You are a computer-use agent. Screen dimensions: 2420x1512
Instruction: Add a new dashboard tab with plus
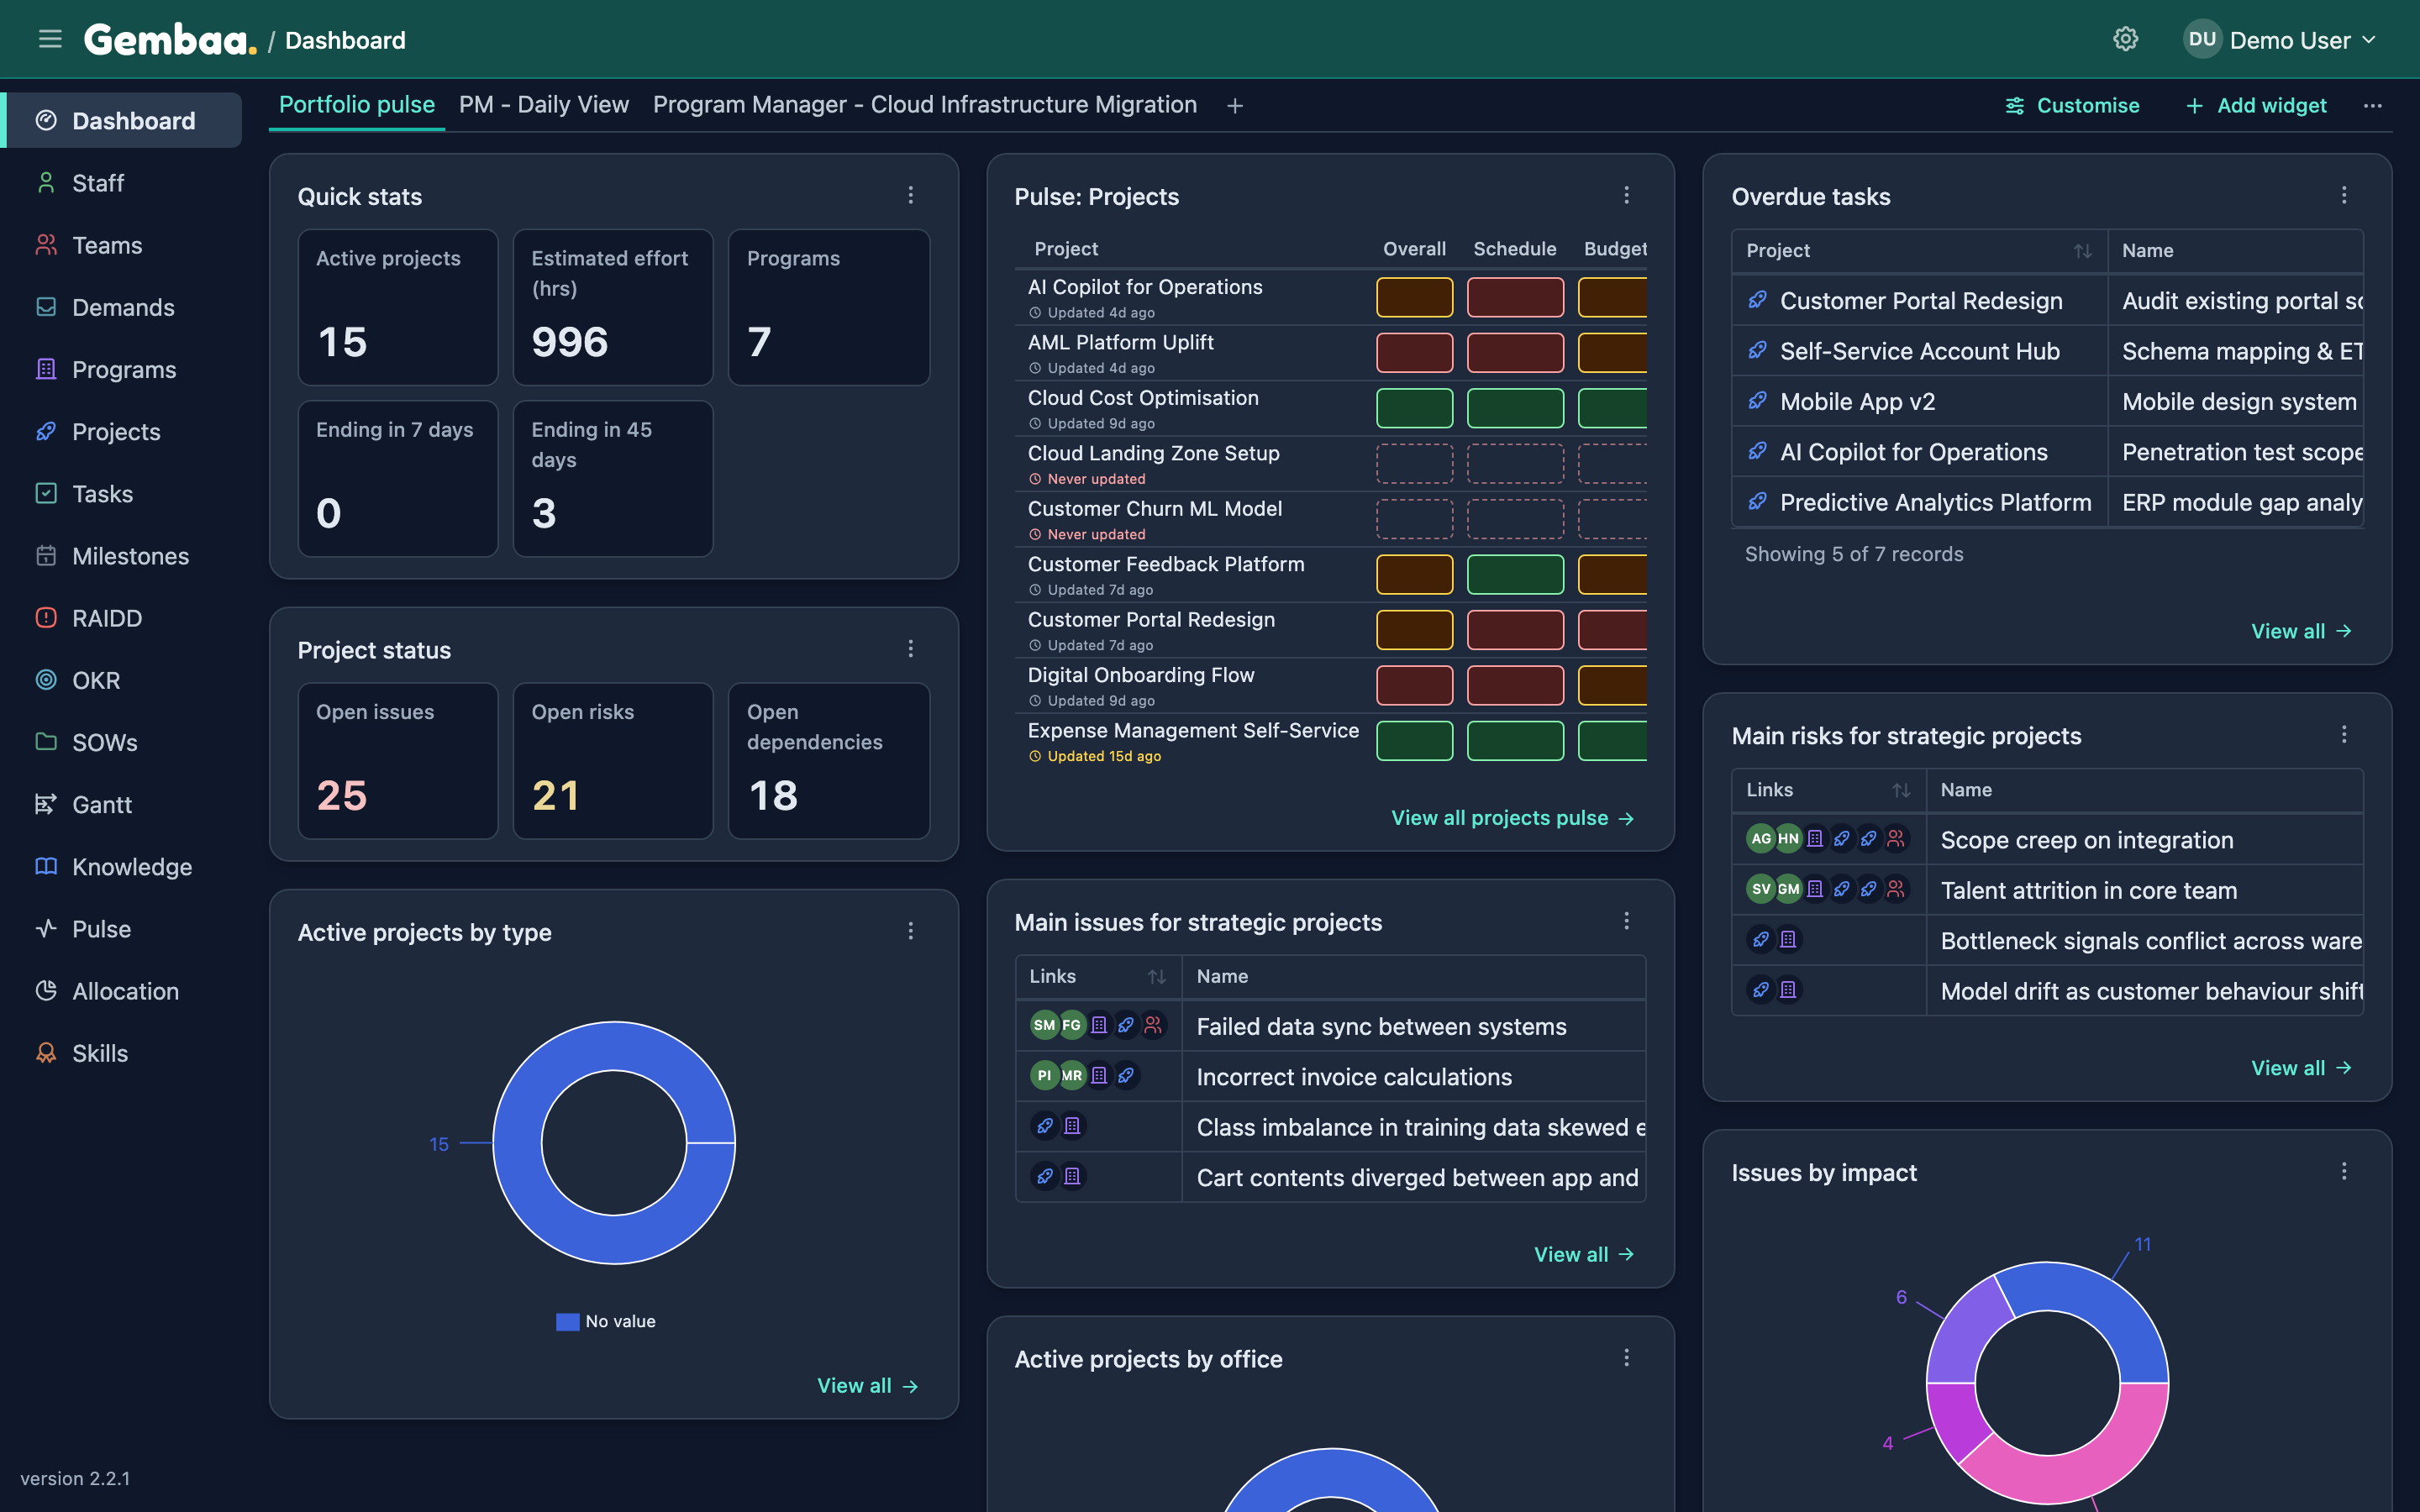[x=1235, y=105]
